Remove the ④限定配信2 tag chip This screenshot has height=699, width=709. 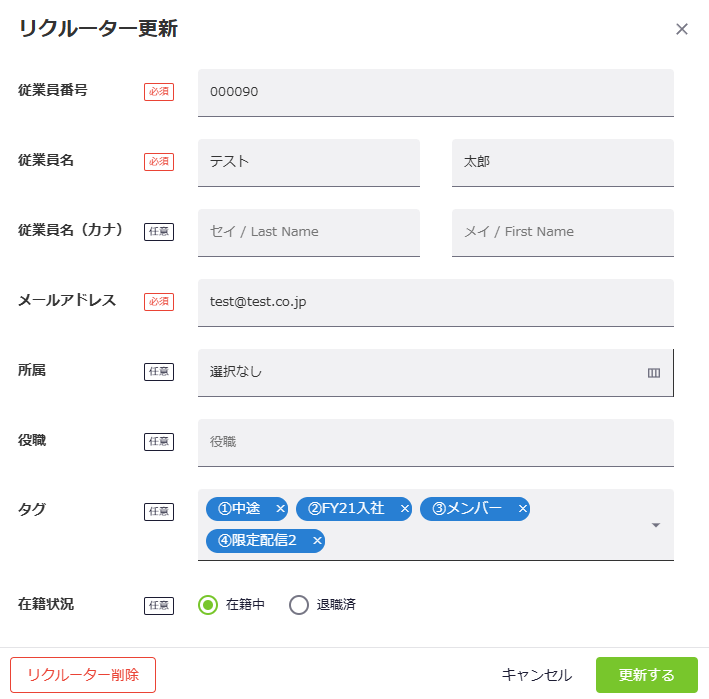click(317, 541)
